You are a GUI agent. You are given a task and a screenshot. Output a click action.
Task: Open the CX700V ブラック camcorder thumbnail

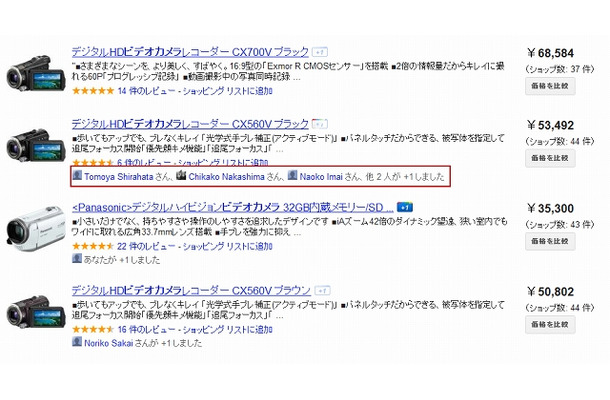(x=36, y=74)
